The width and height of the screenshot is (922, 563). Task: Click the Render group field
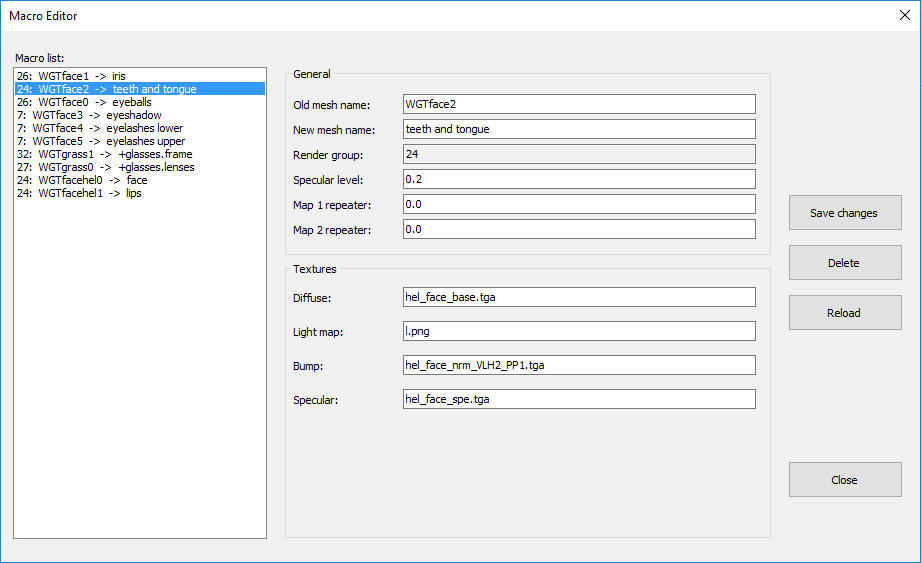(579, 154)
